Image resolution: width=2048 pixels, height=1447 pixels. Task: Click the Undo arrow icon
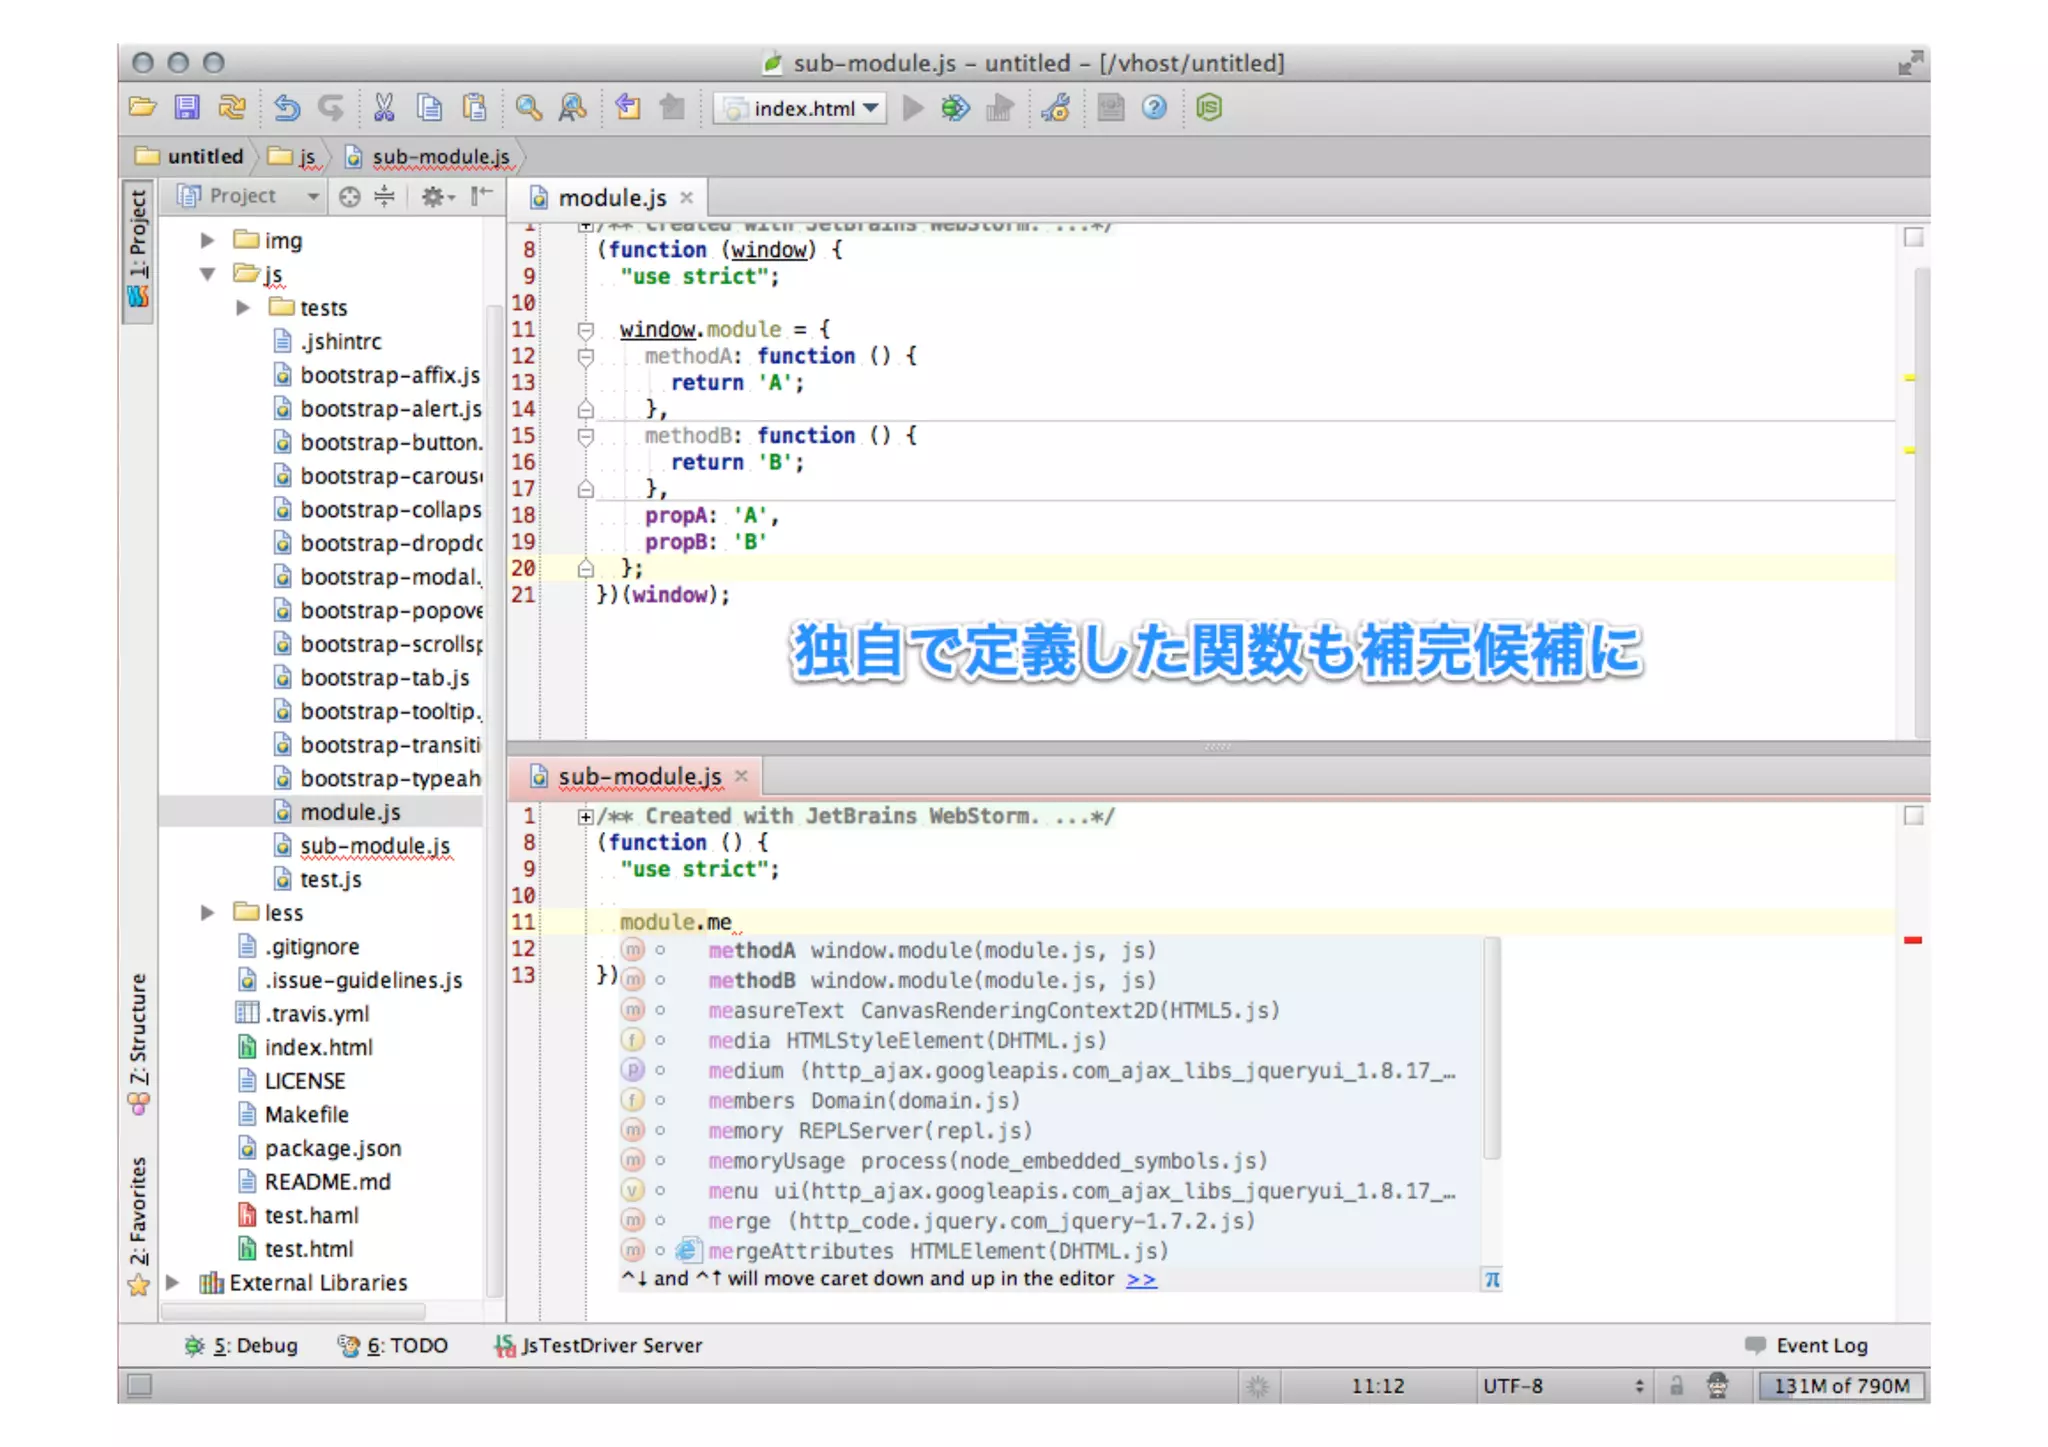pos(286,107)
